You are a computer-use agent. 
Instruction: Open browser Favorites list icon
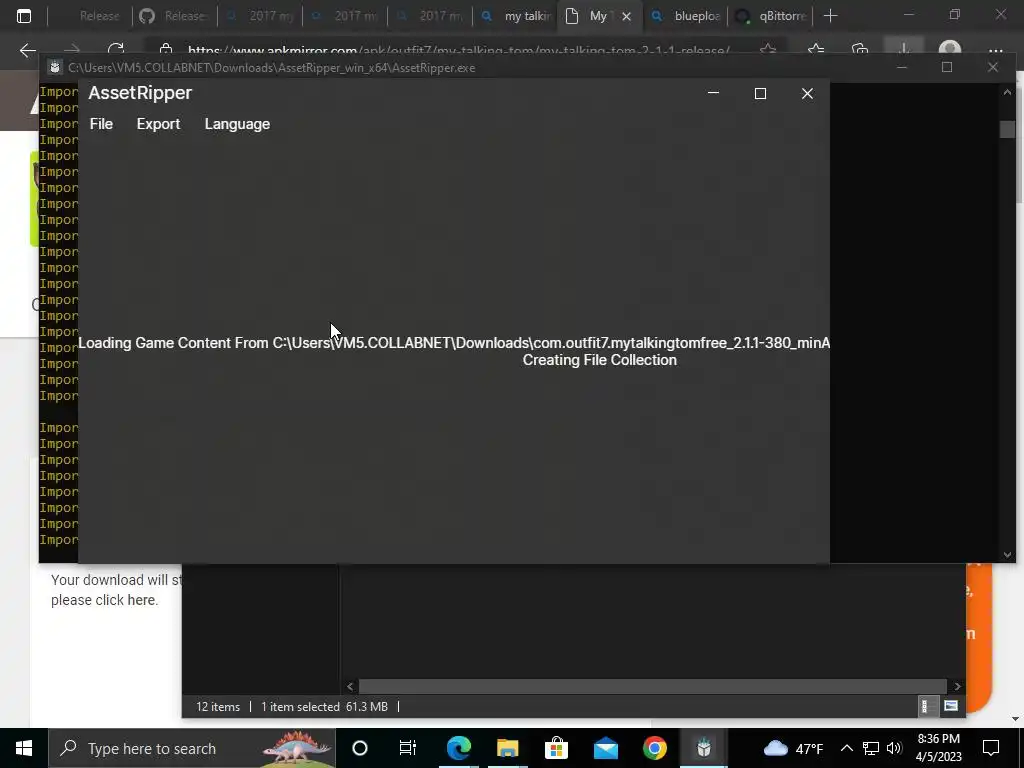(x=816, y=50)
